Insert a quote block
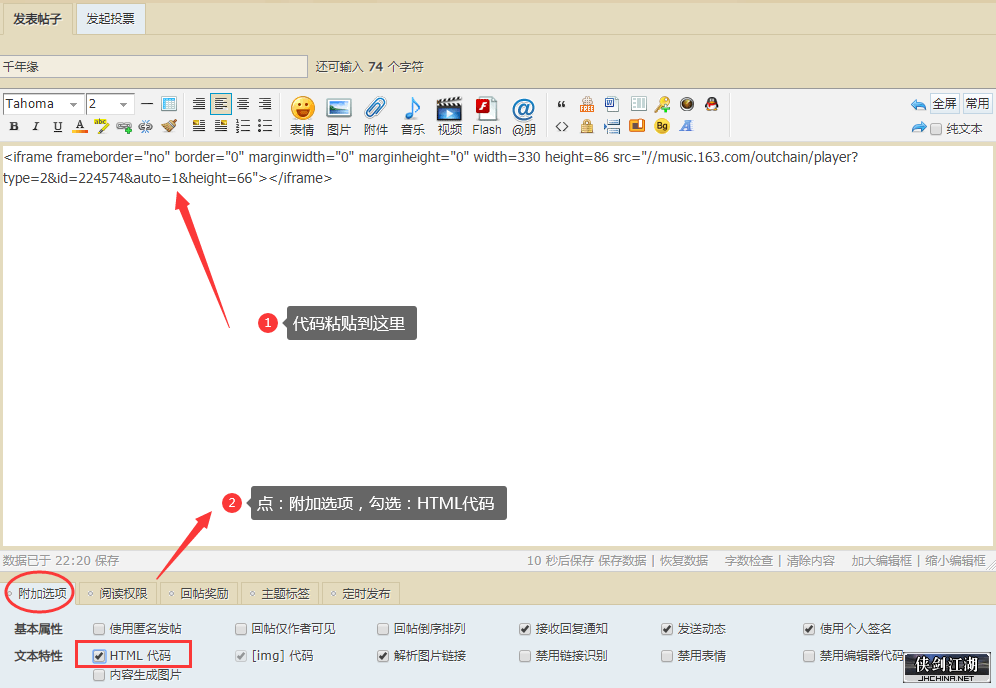Image resolution: width=996 pixels, height=688 pixels. 562,104
